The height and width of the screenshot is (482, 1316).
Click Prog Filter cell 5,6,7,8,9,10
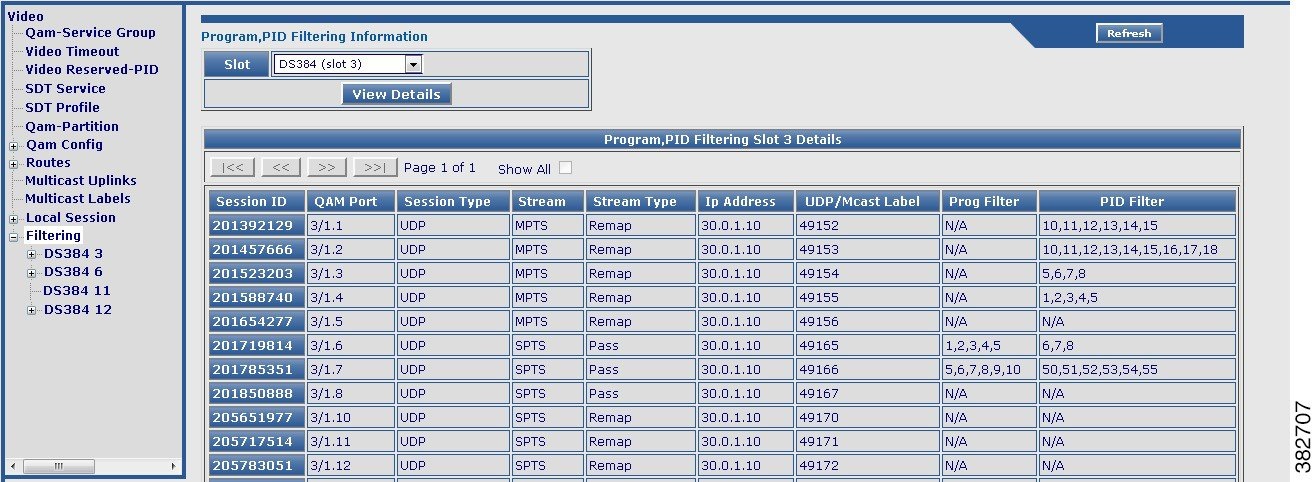click(988, 370)
